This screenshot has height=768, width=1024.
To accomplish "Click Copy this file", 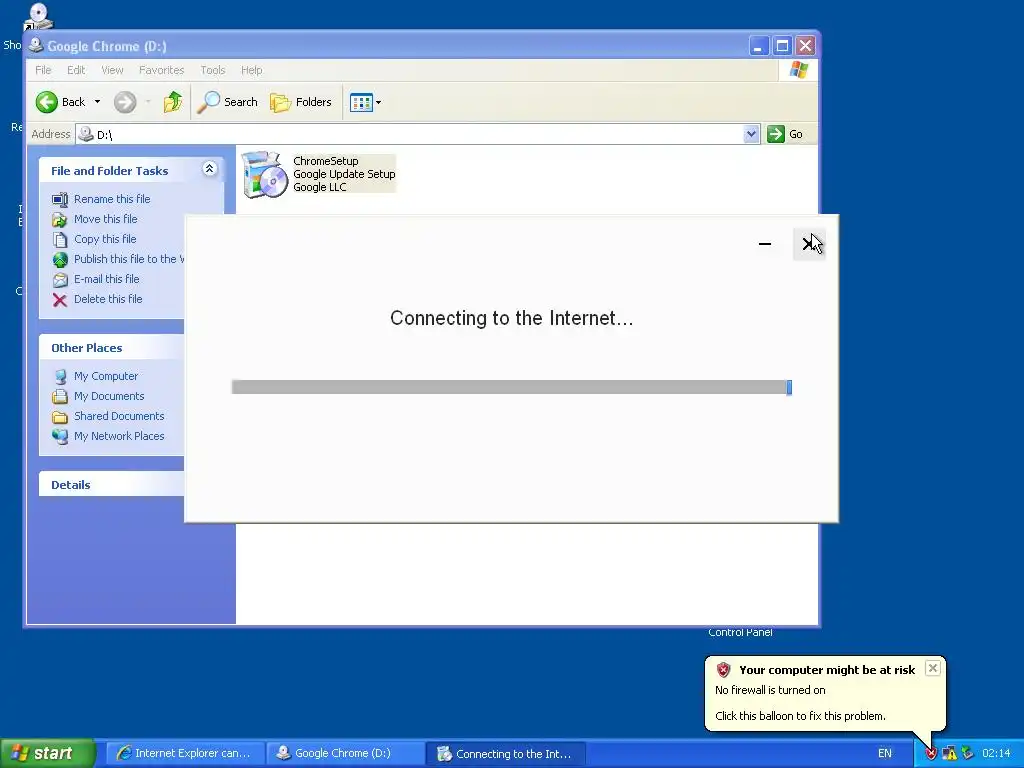I will tap(105, 239).
